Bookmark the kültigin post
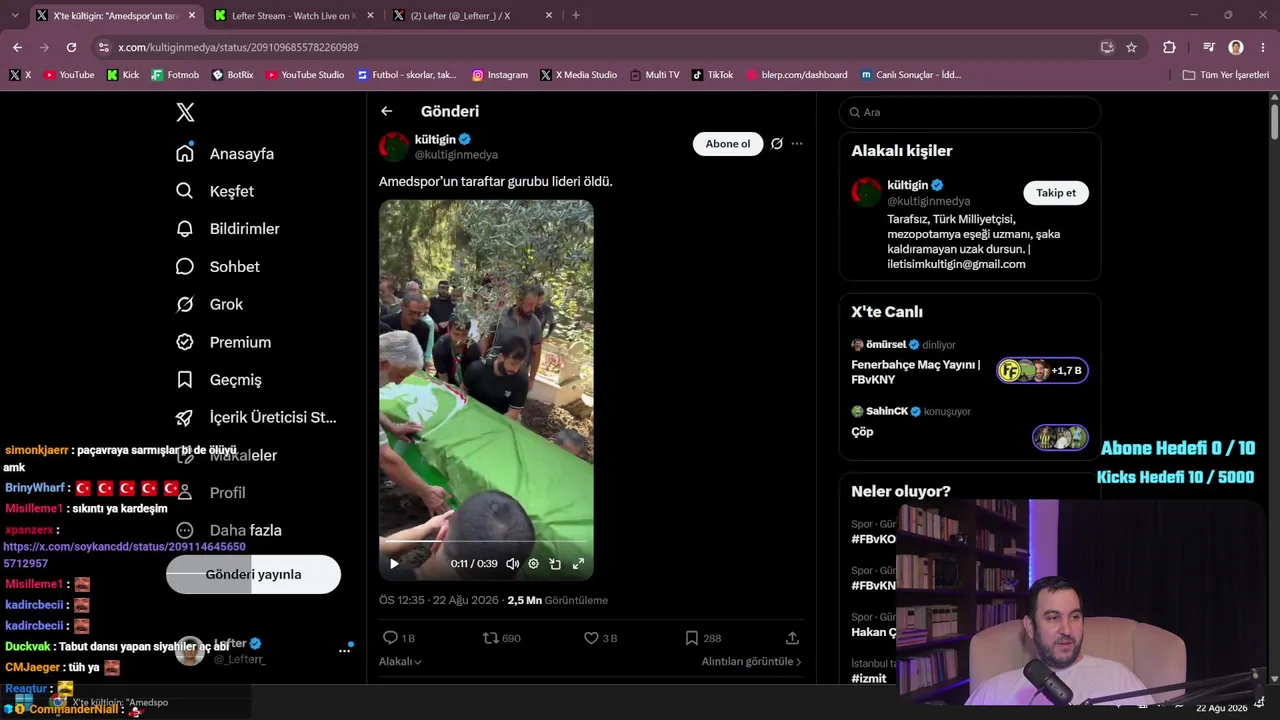This screenshot has height=720, width=1280. 692,638
